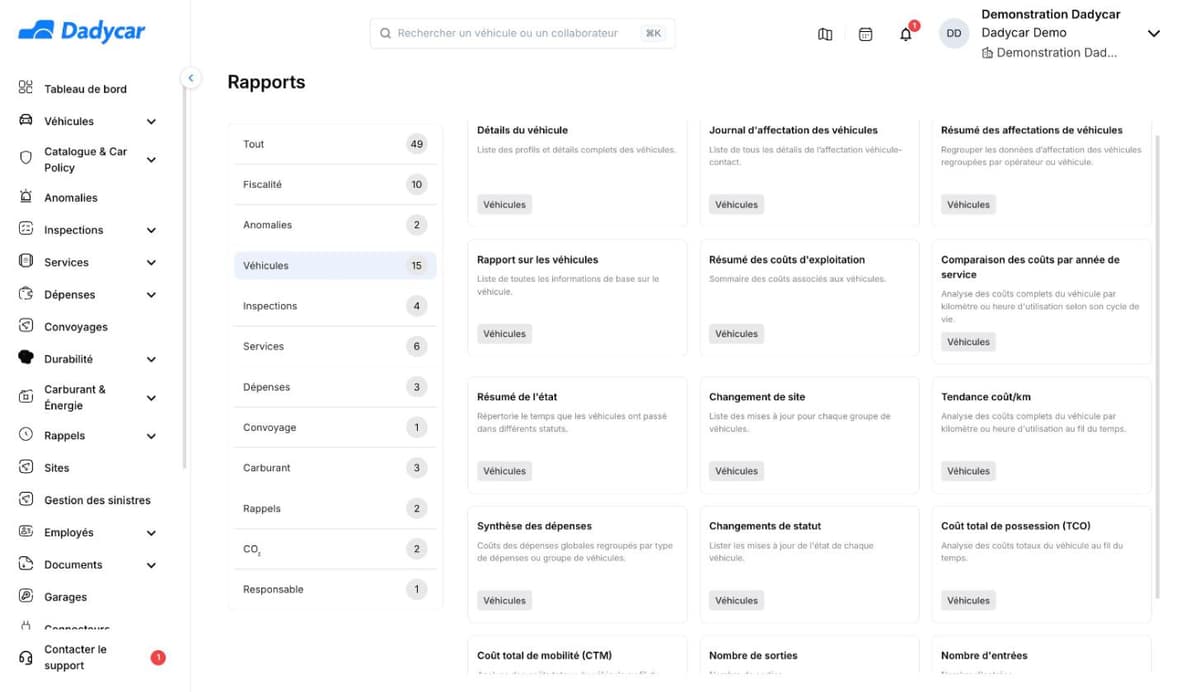1200x692 pixels.
Task: Click the Dadycar logo
Action: tap(82, 31)
